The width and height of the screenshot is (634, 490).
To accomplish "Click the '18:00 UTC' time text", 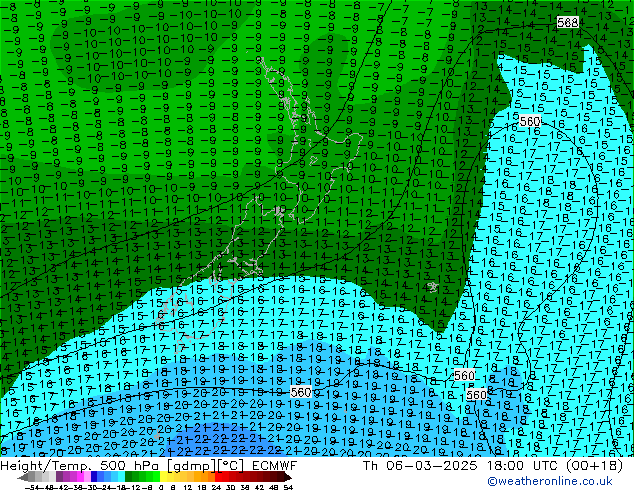I will click(524, 466).
